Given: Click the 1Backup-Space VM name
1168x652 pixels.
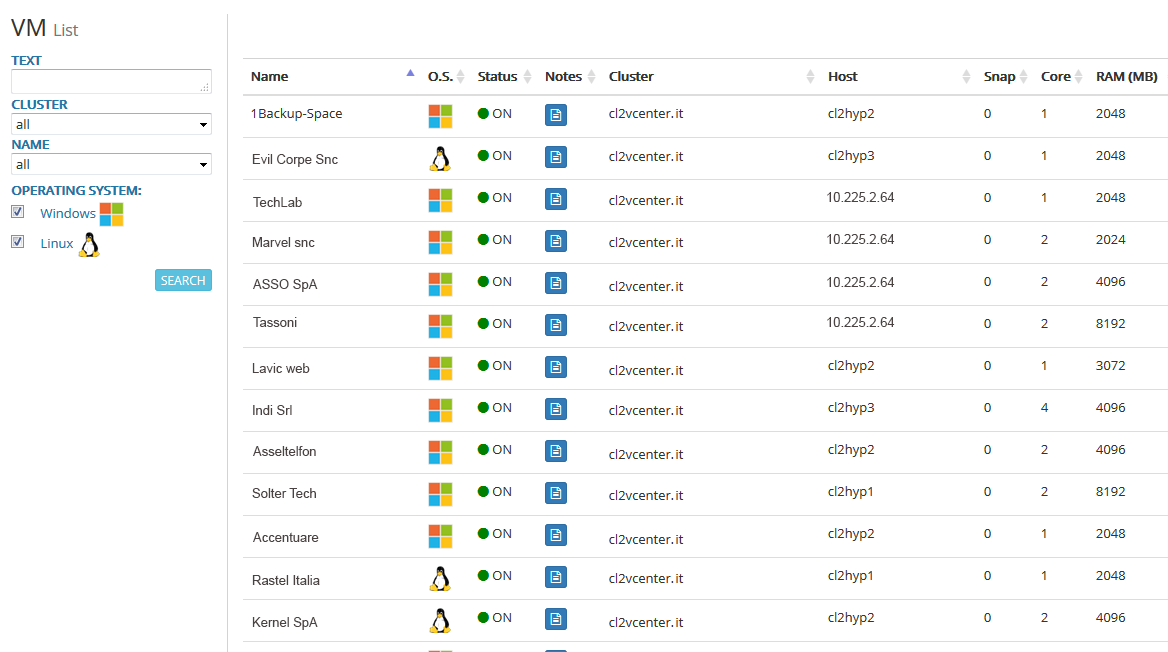Looking at the screenshot, I should click(x=296, y=114).
